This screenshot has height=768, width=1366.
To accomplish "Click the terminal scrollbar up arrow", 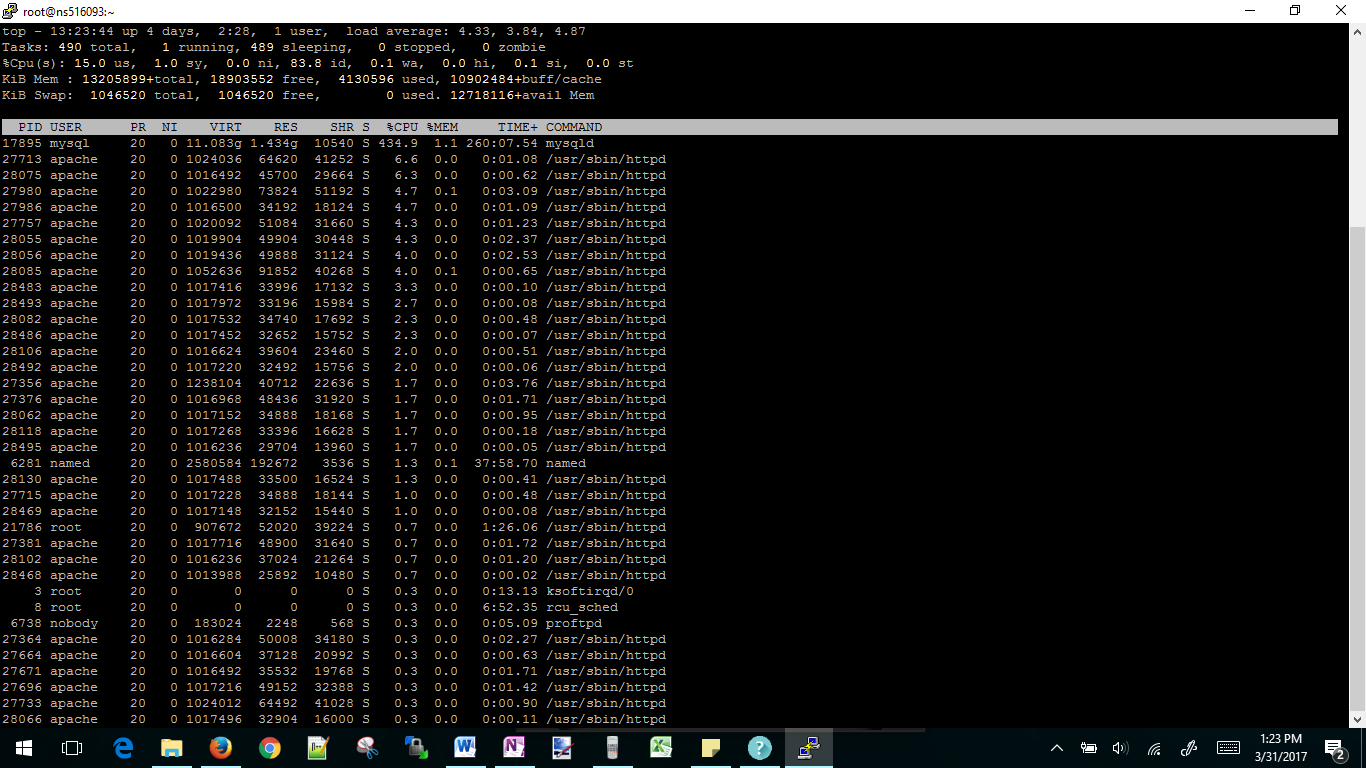I will point(1358,30).
